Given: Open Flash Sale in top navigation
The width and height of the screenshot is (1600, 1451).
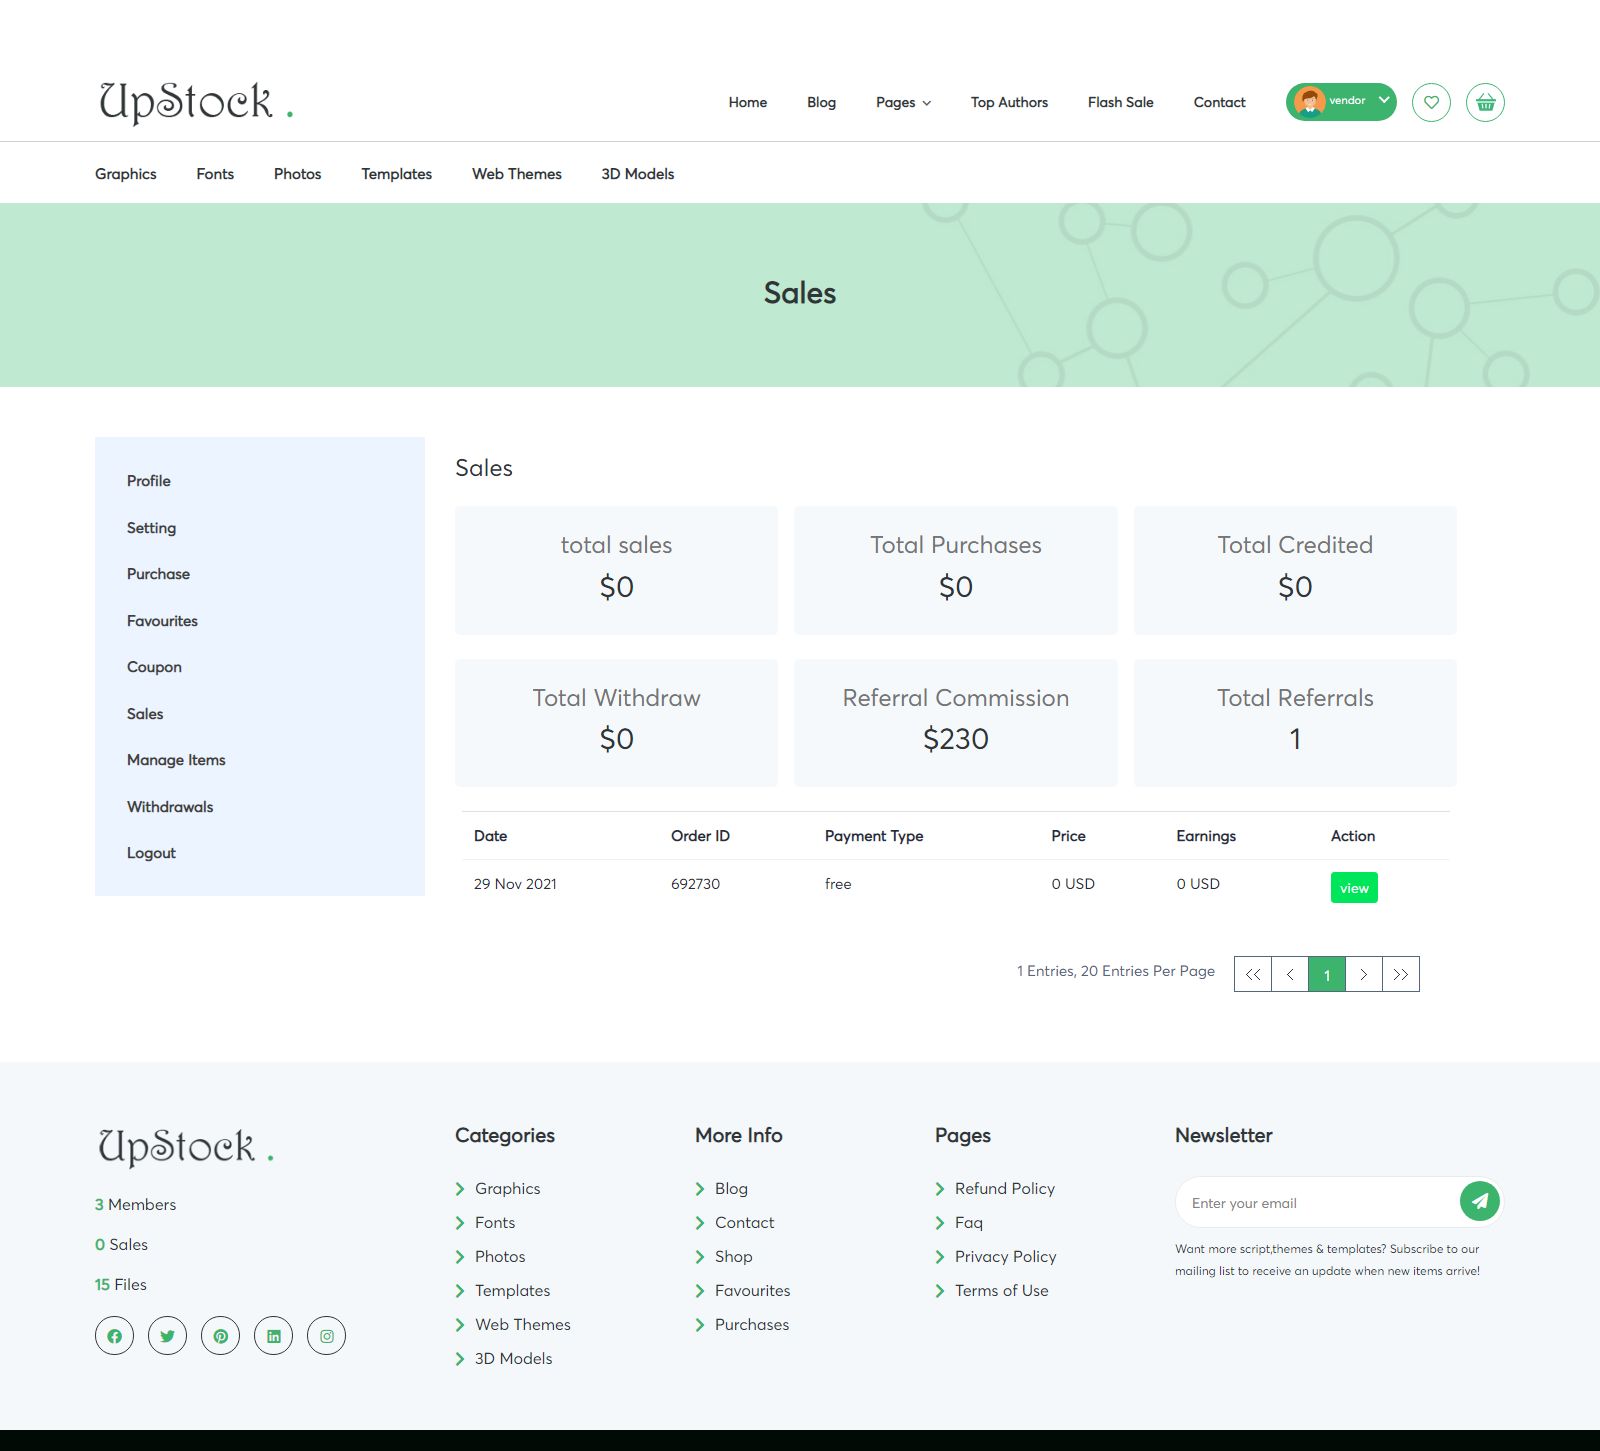Looking at the screenshot, I should point(1121,102).
